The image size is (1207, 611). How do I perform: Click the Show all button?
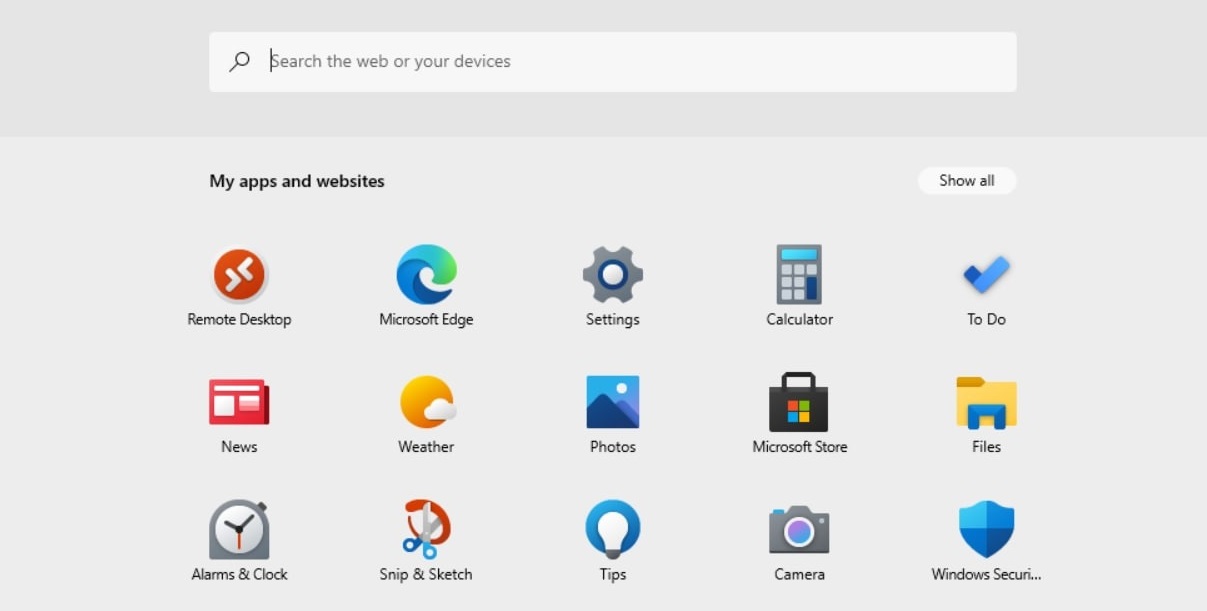point(967,181)
